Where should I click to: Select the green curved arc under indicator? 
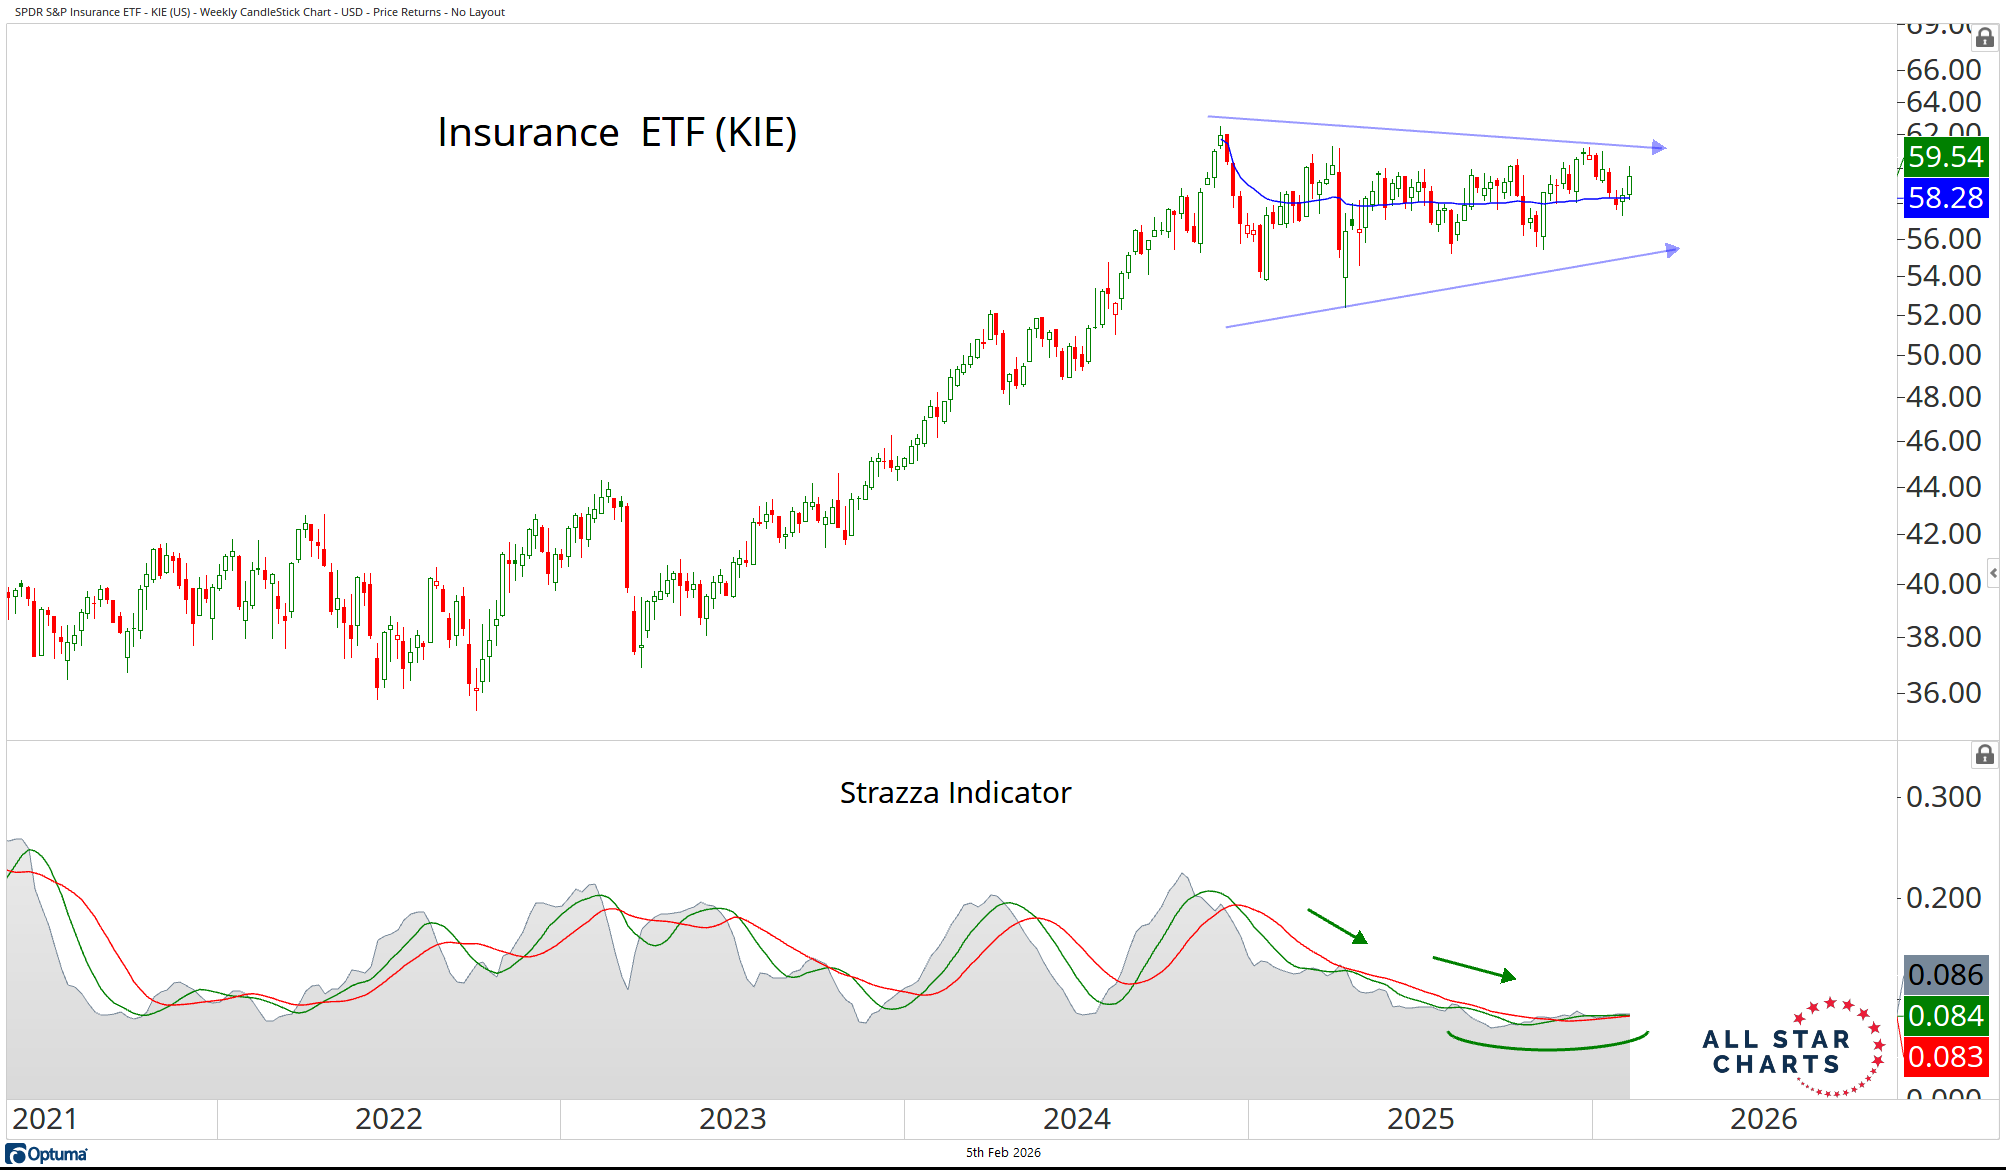coord(1547,1046)
